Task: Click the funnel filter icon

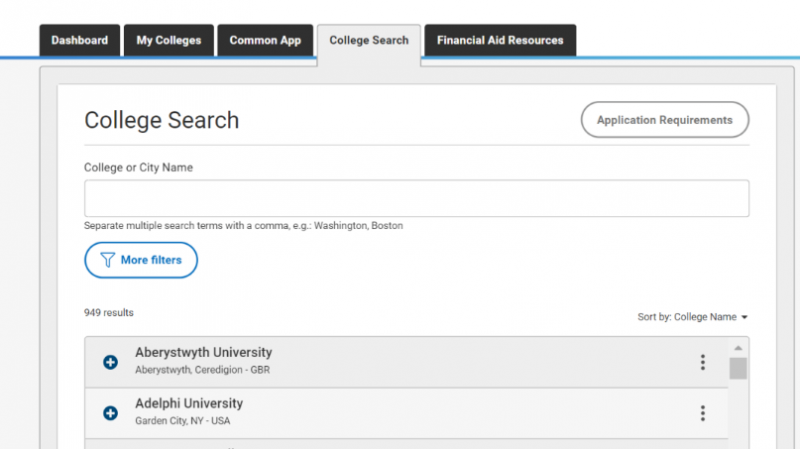Action: point(107,260)
